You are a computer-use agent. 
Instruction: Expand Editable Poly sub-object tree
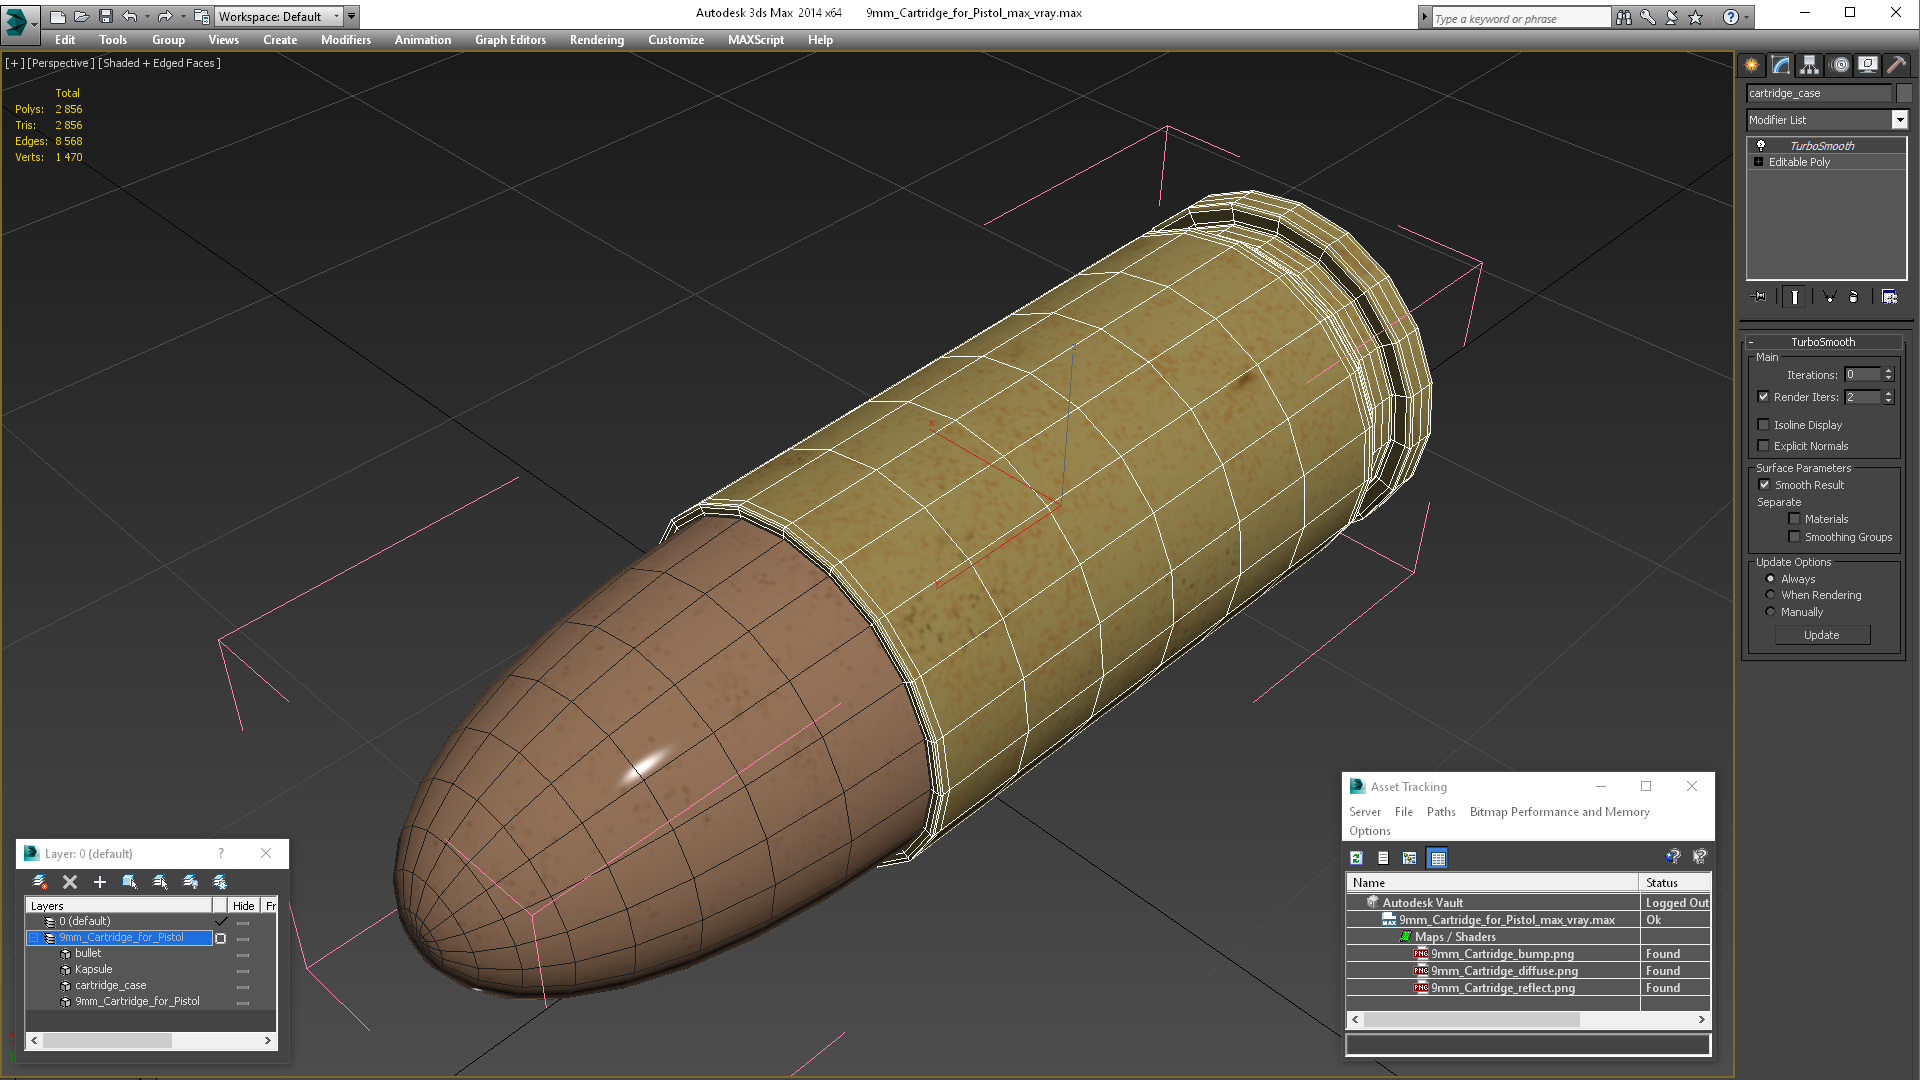coord(1758,162)
